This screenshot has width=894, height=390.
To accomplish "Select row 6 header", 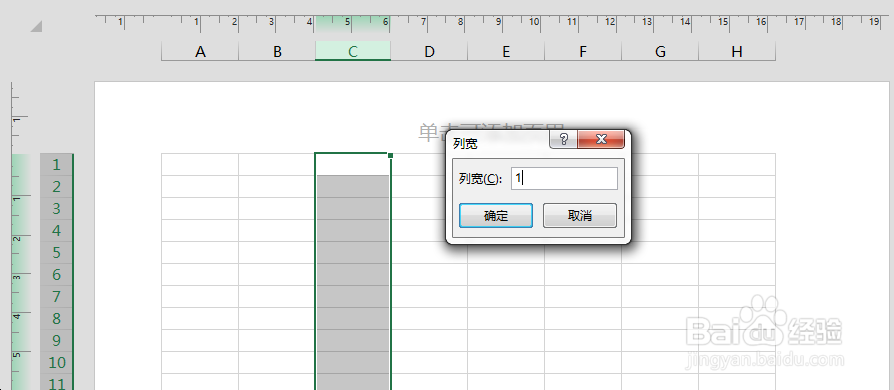I will (56, 275).
